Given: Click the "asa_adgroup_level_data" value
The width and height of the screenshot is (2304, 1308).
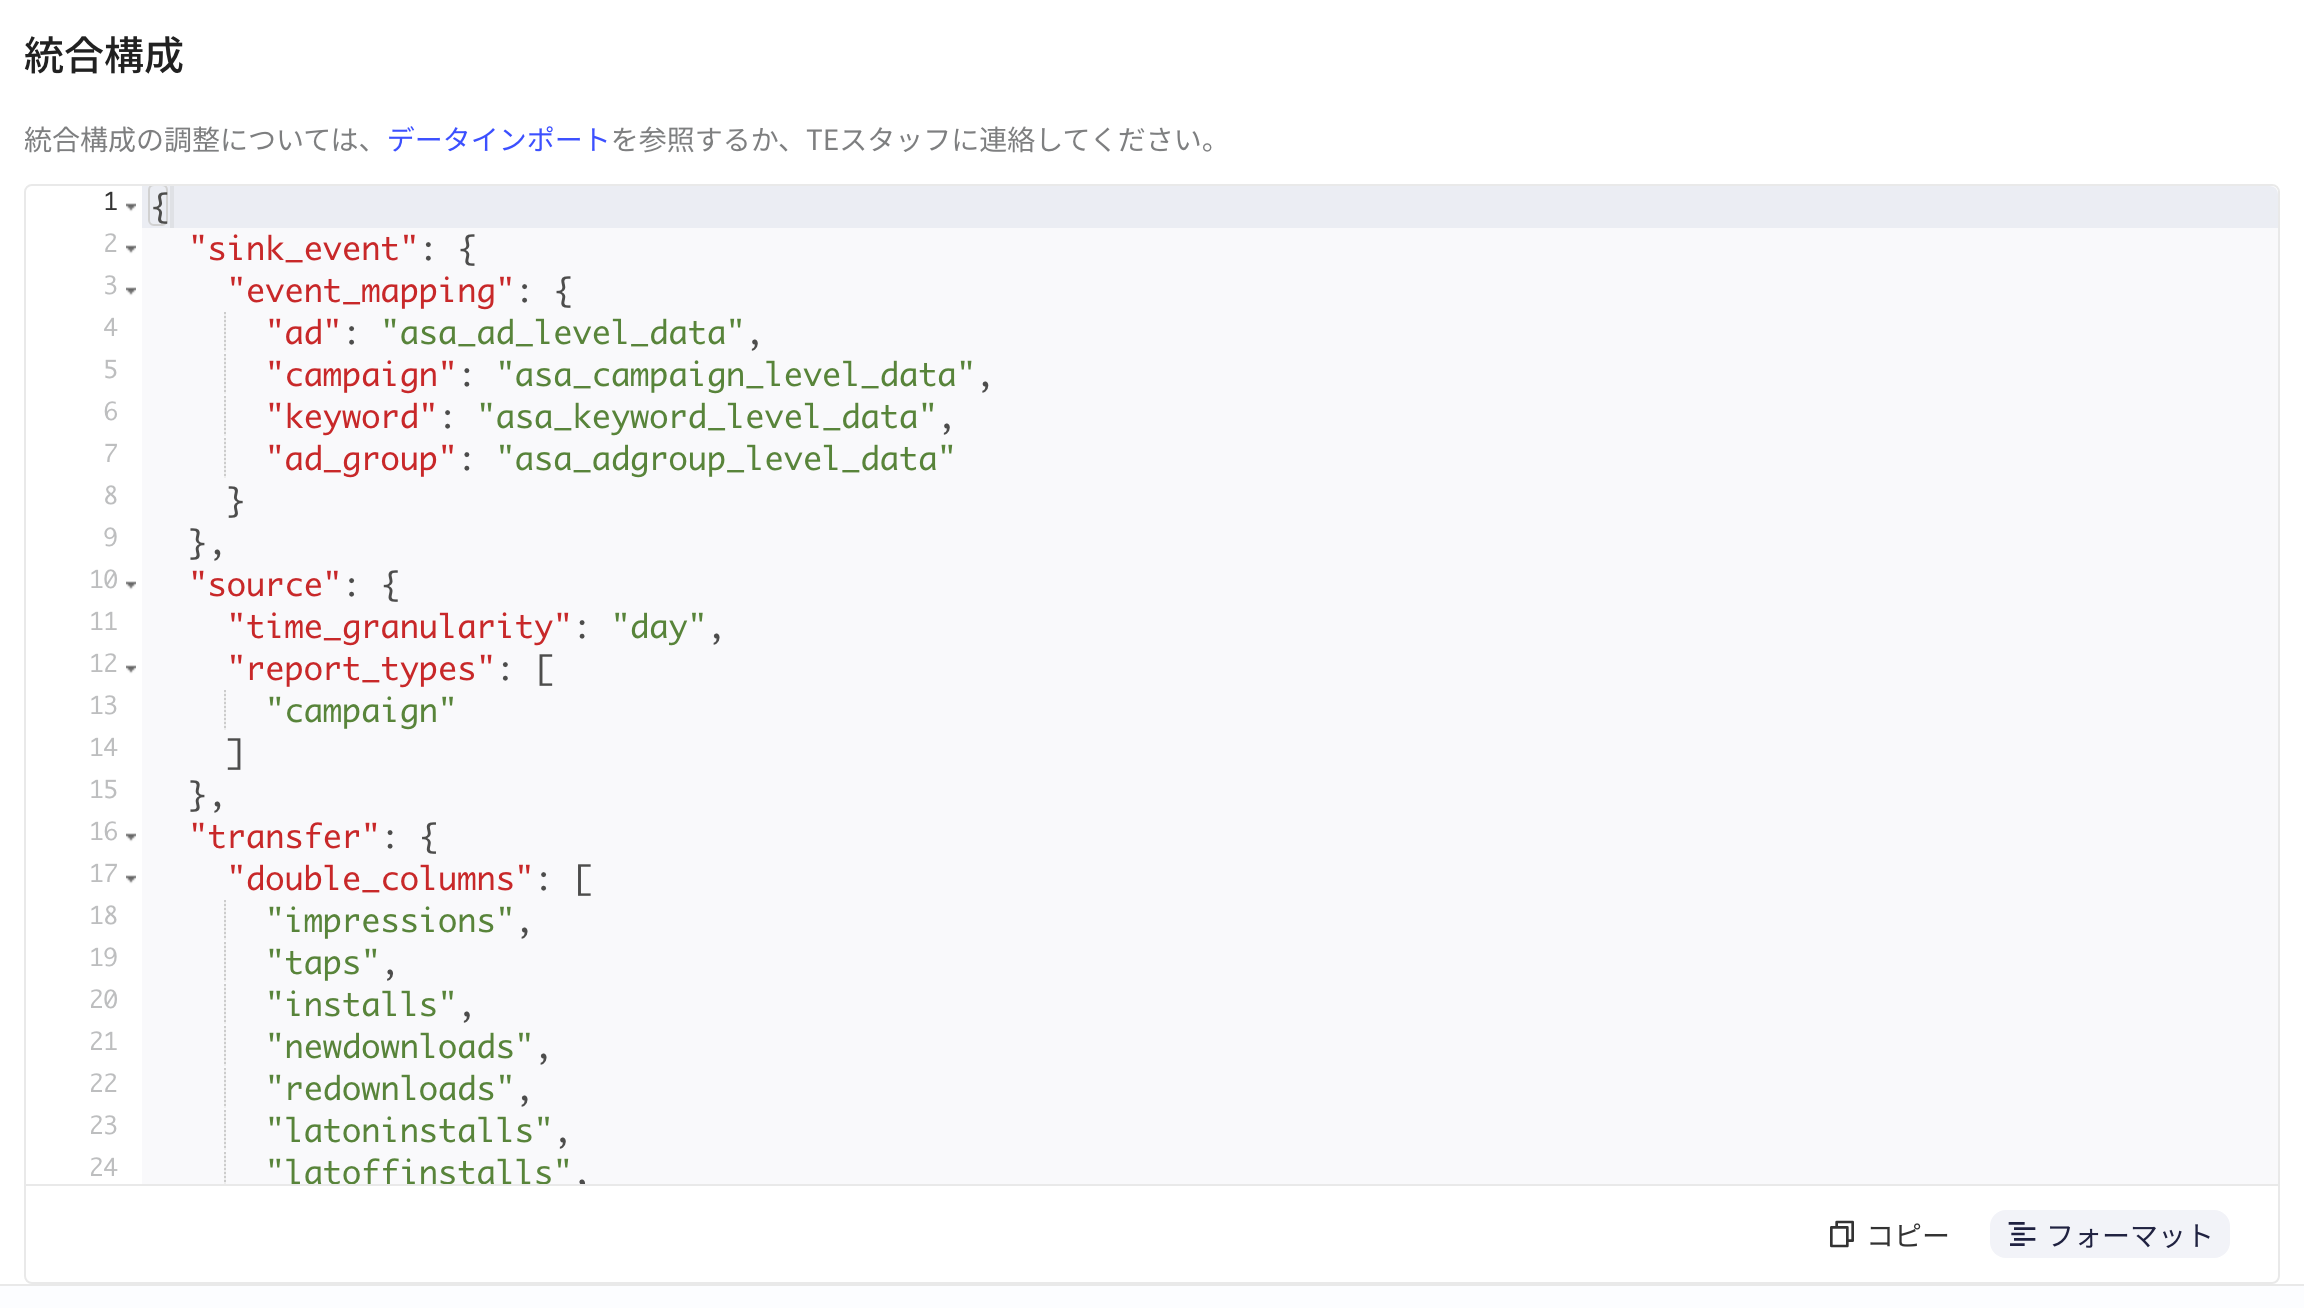Looking at the screenshot, I should 725,459.
